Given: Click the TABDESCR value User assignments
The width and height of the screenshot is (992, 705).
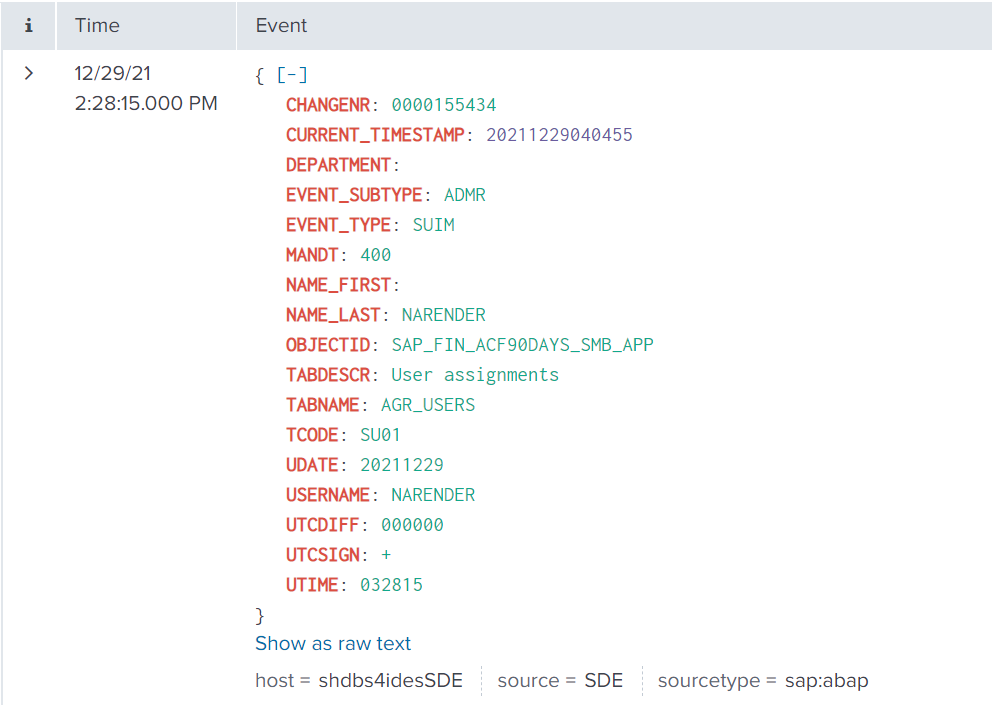Looking at the screenshot, I should 475,375.
